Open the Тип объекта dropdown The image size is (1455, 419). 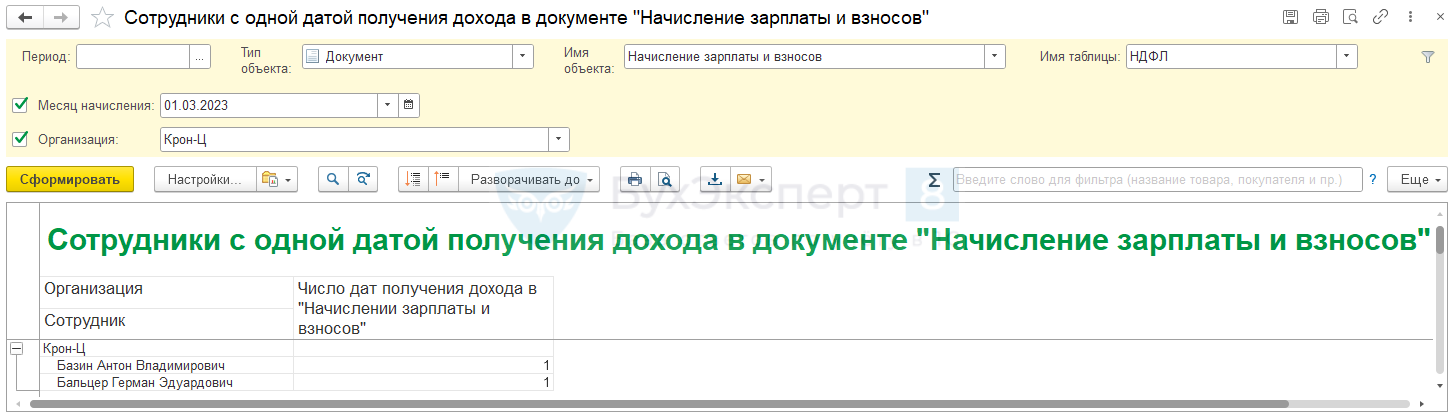[523, 57]
